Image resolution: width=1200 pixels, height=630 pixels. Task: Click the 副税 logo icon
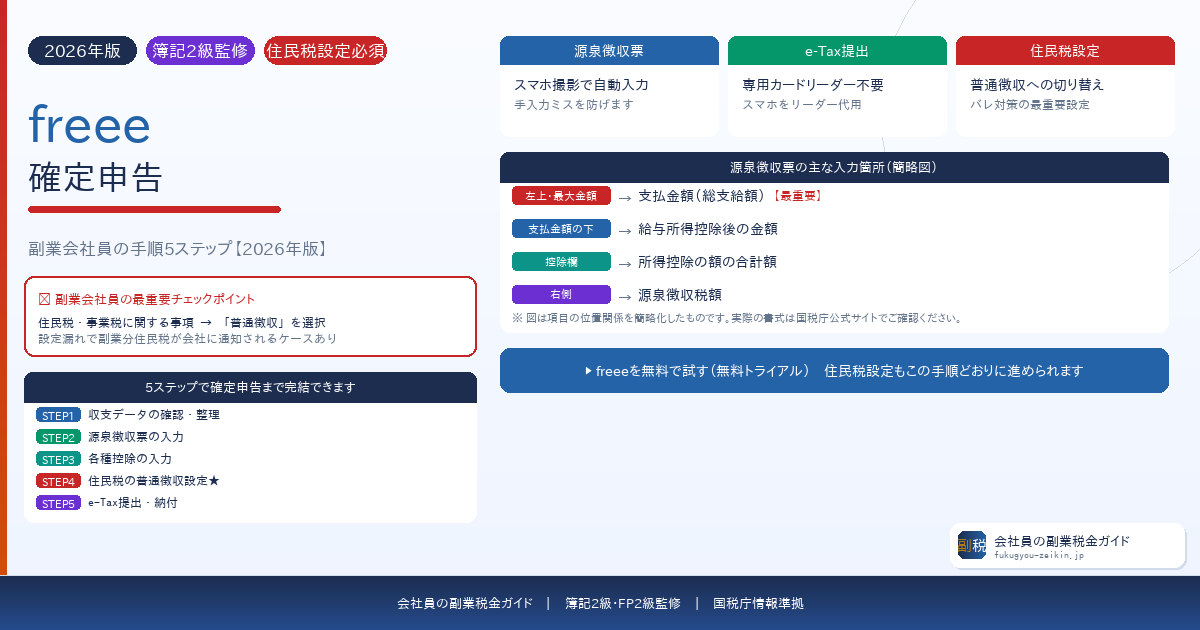tap(971, 545)
